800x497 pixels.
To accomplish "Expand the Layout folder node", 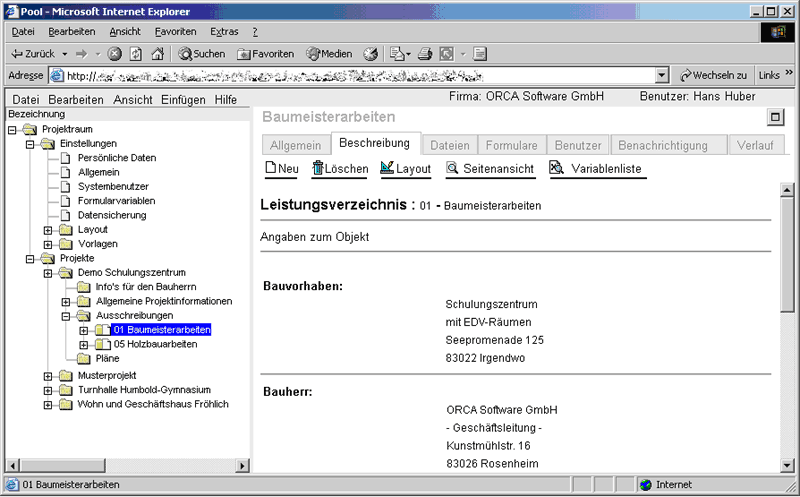I will (x=48, y=230).
